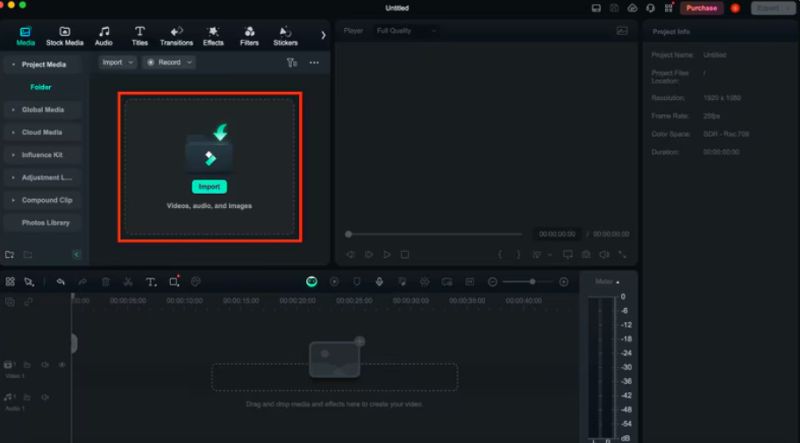Open the Import dropdown in media toolbar

tap(117, 62)
